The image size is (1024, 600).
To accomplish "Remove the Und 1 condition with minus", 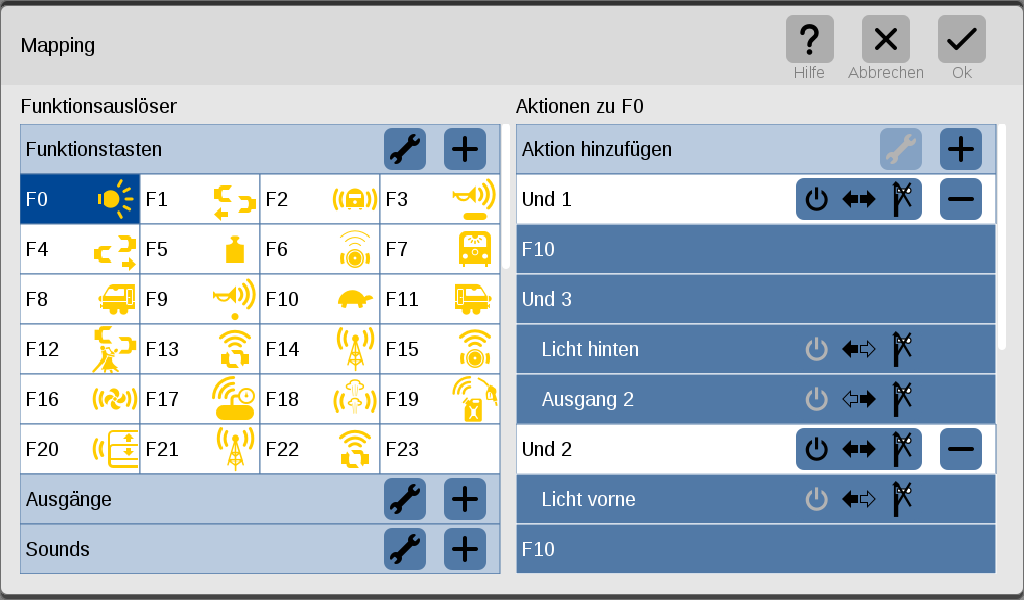I will tap(960, 199).
